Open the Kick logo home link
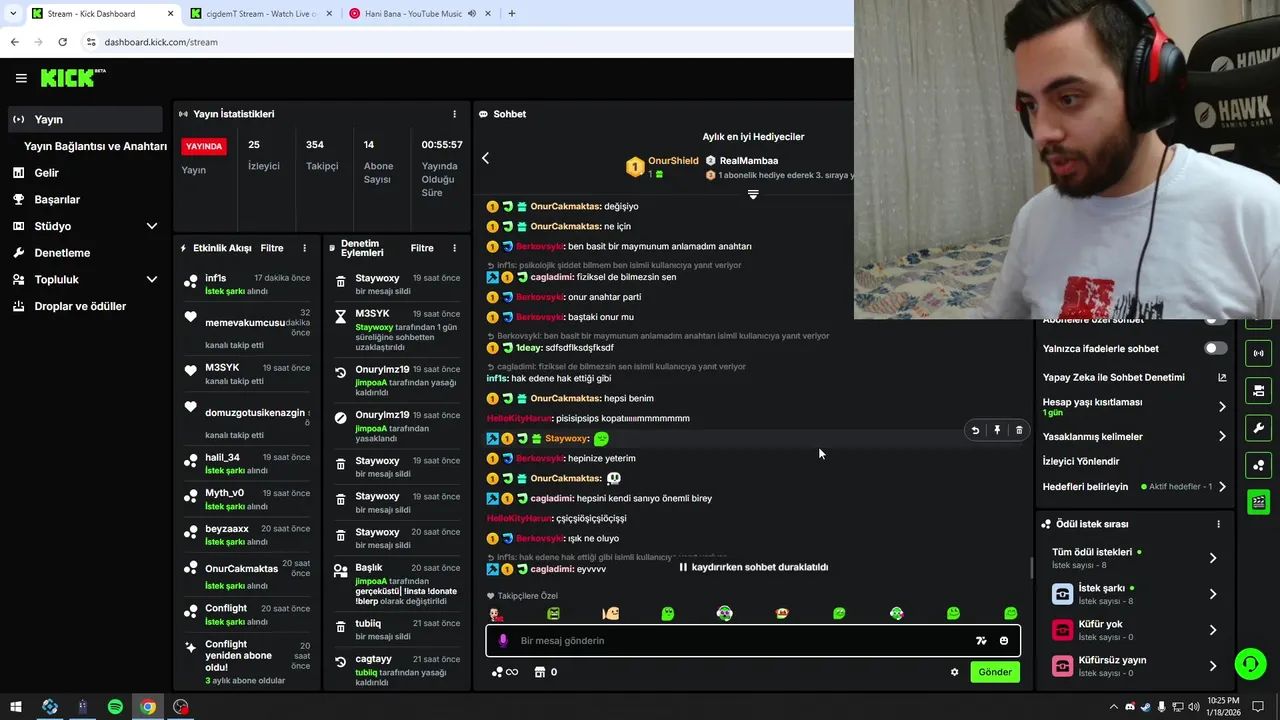This screenshot has width=1280, height=720. coord(72,78)
